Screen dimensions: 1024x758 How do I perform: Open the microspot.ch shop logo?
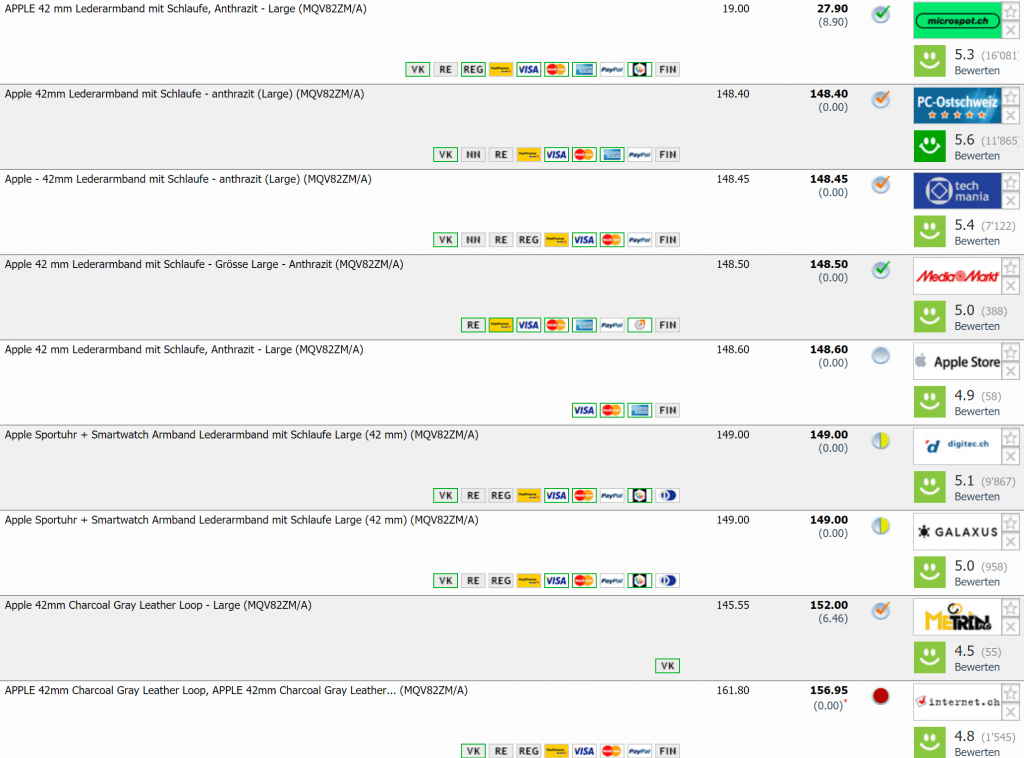click(x=957, y=20)
